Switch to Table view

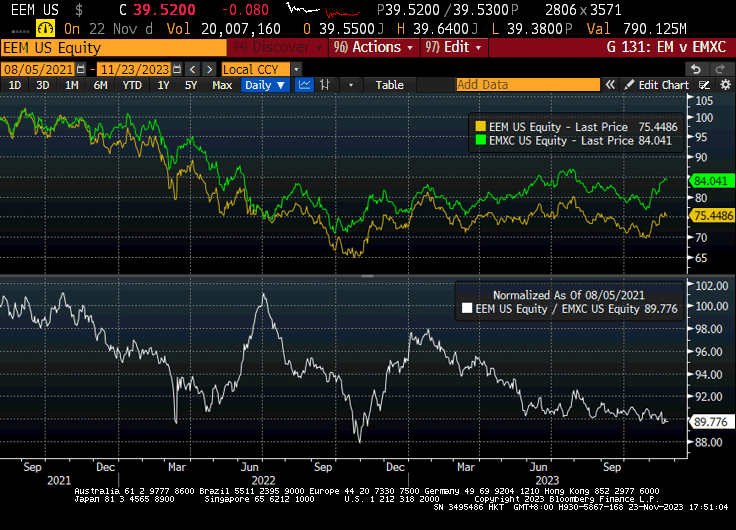[x=390, y=85]
